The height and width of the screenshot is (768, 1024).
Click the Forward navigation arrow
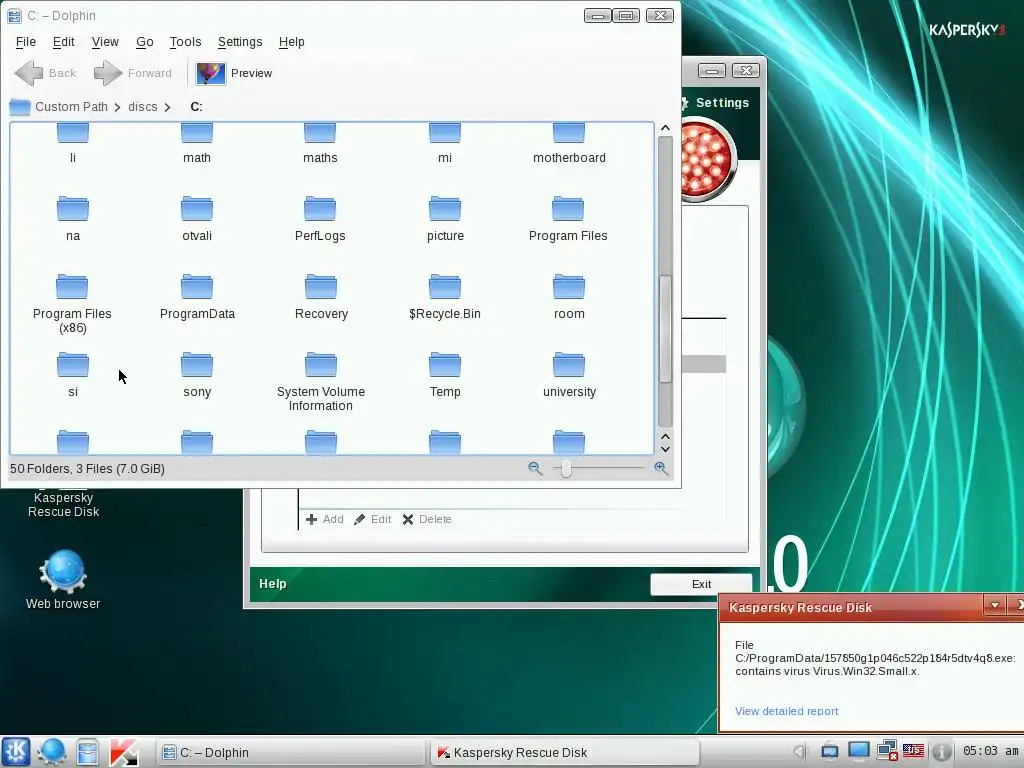(x=133, y=73)
